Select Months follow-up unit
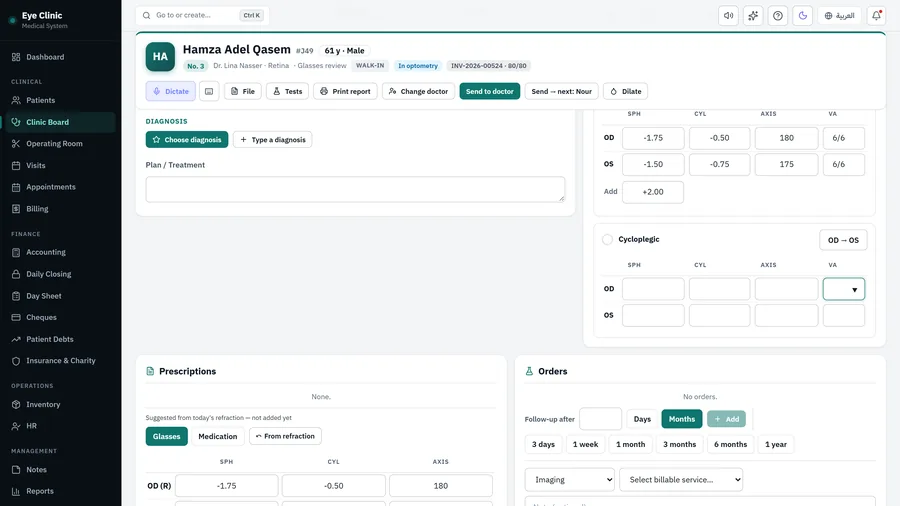This screenshot has height=506, width=900. pos(682,419)
